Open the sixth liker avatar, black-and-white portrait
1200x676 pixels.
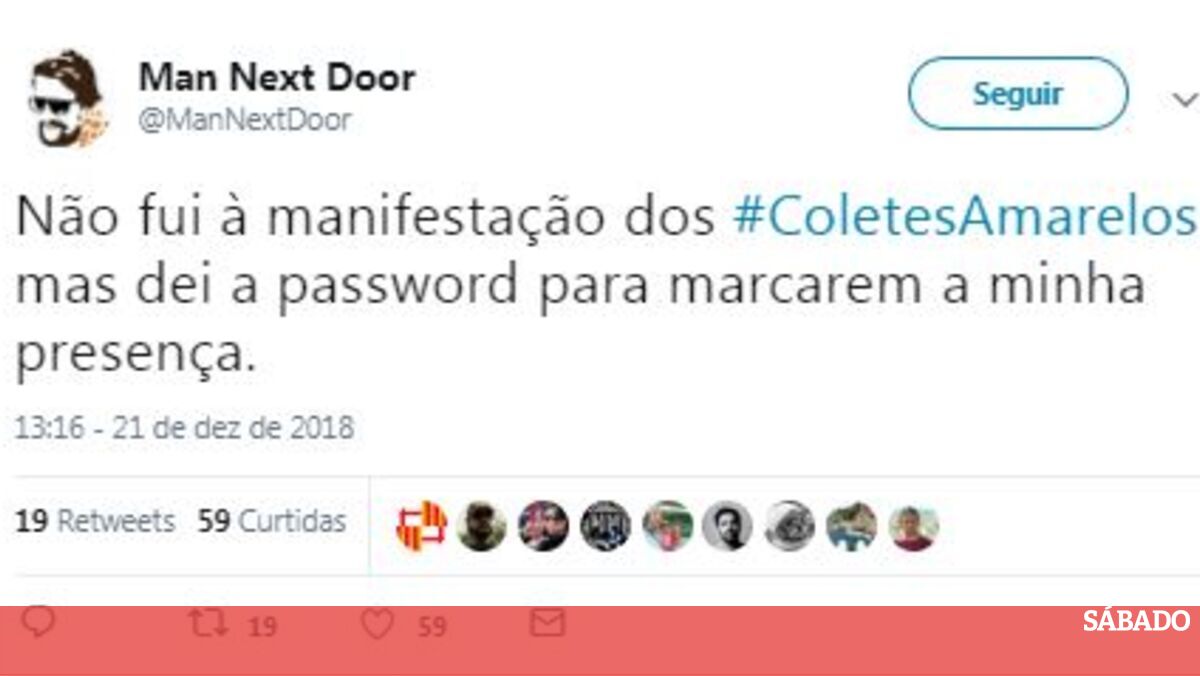tap(727, 526)
